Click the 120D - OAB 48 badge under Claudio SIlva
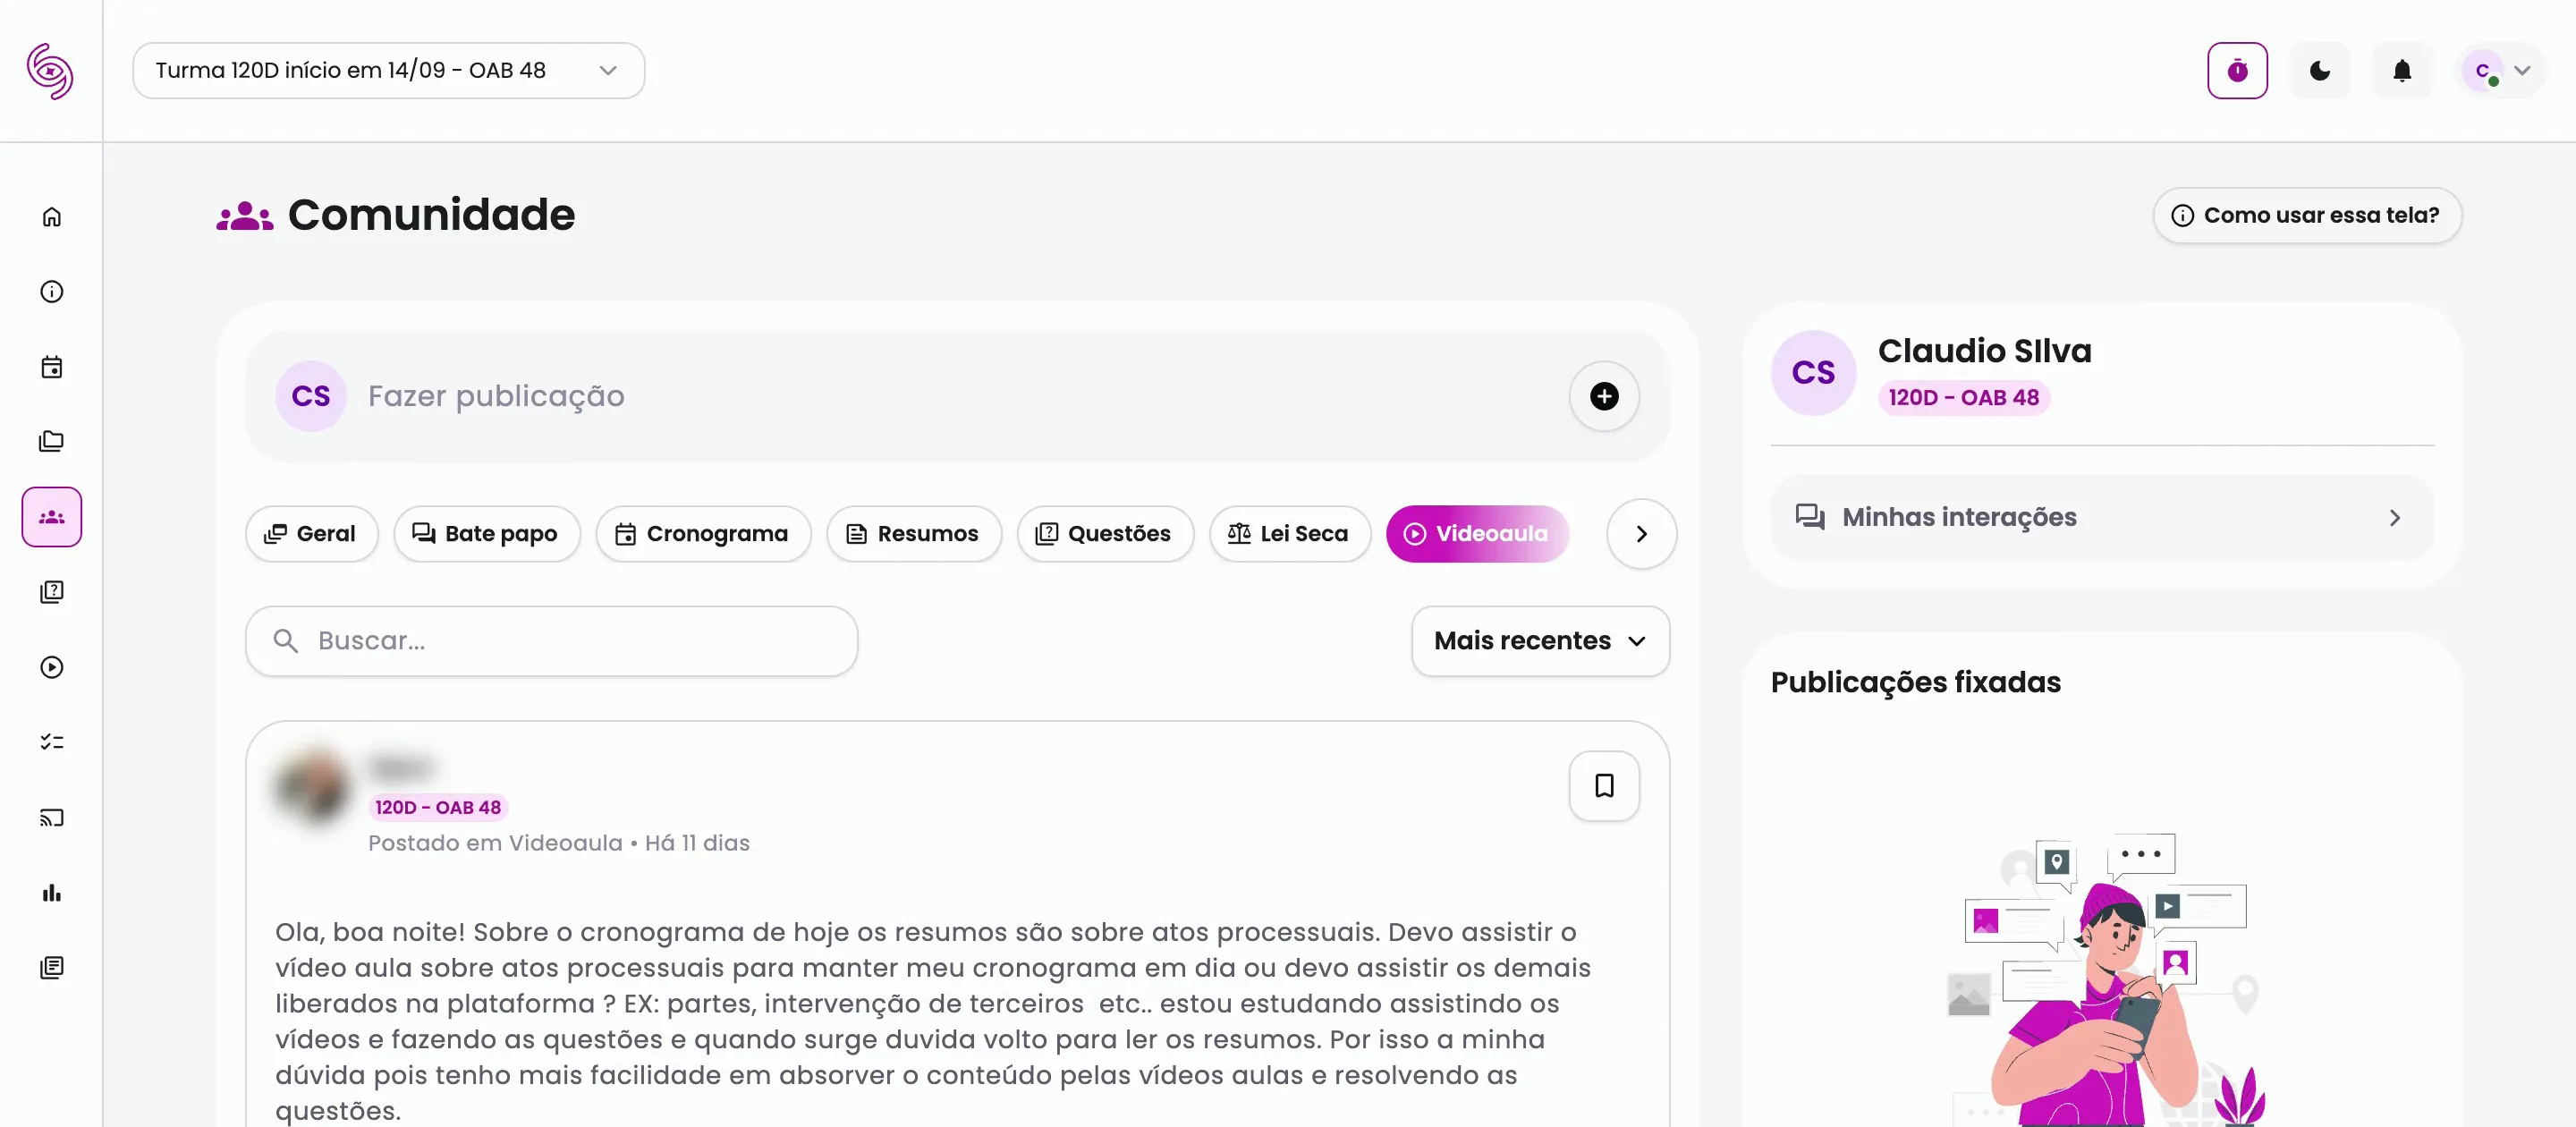The image size is (2576, 1127). pyautogui.click(x=1963, y=397)
